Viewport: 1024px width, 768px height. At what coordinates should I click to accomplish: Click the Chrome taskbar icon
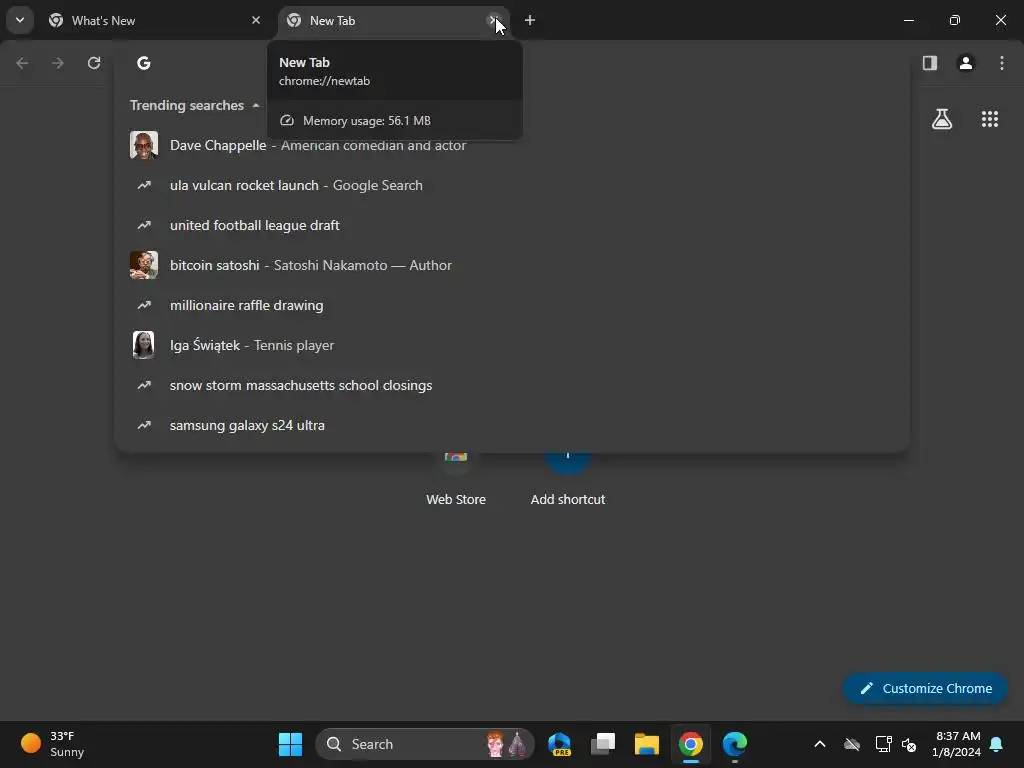click(x=690, y=744)
